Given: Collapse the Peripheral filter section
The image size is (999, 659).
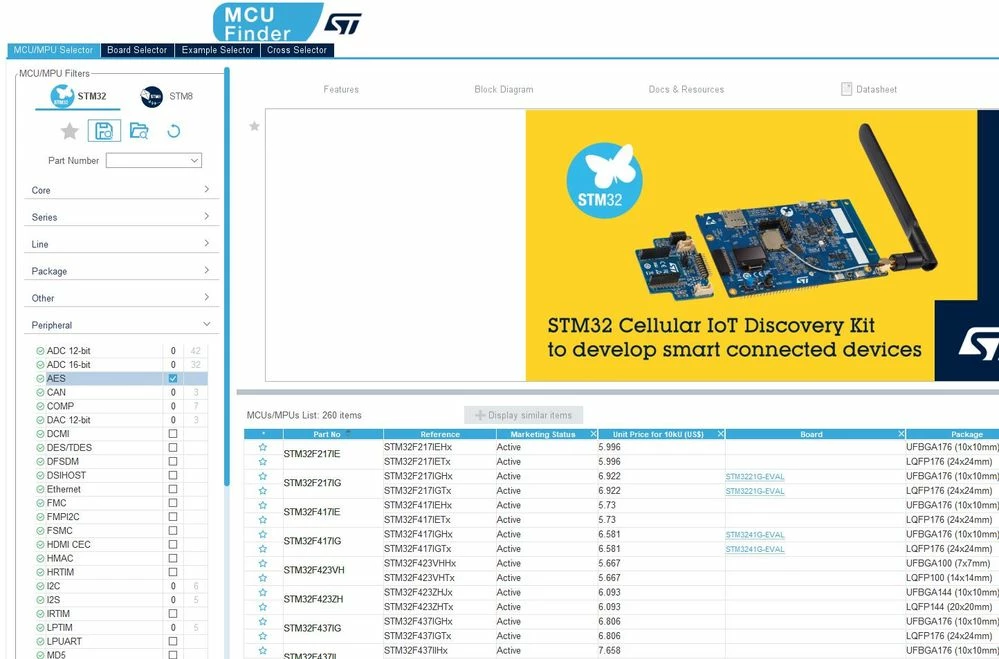Looking at the screenshot, I should pyautogui.click(x=121, y=325).
